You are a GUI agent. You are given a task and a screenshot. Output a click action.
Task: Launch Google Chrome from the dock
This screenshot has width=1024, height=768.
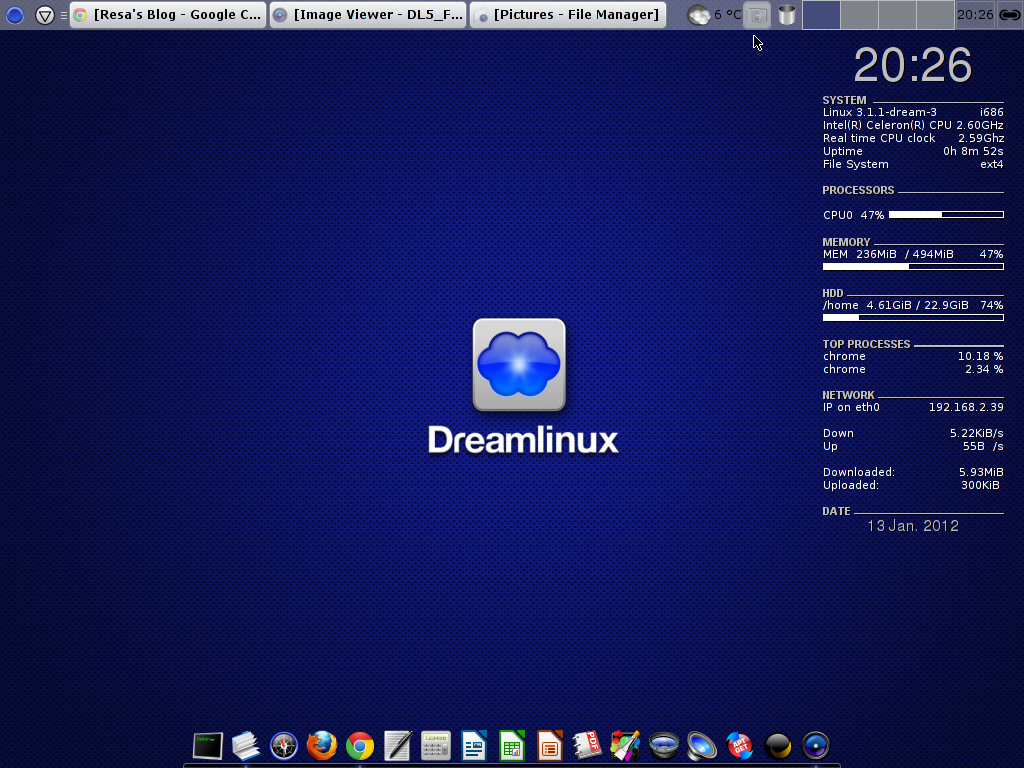[x=360, y=746]
